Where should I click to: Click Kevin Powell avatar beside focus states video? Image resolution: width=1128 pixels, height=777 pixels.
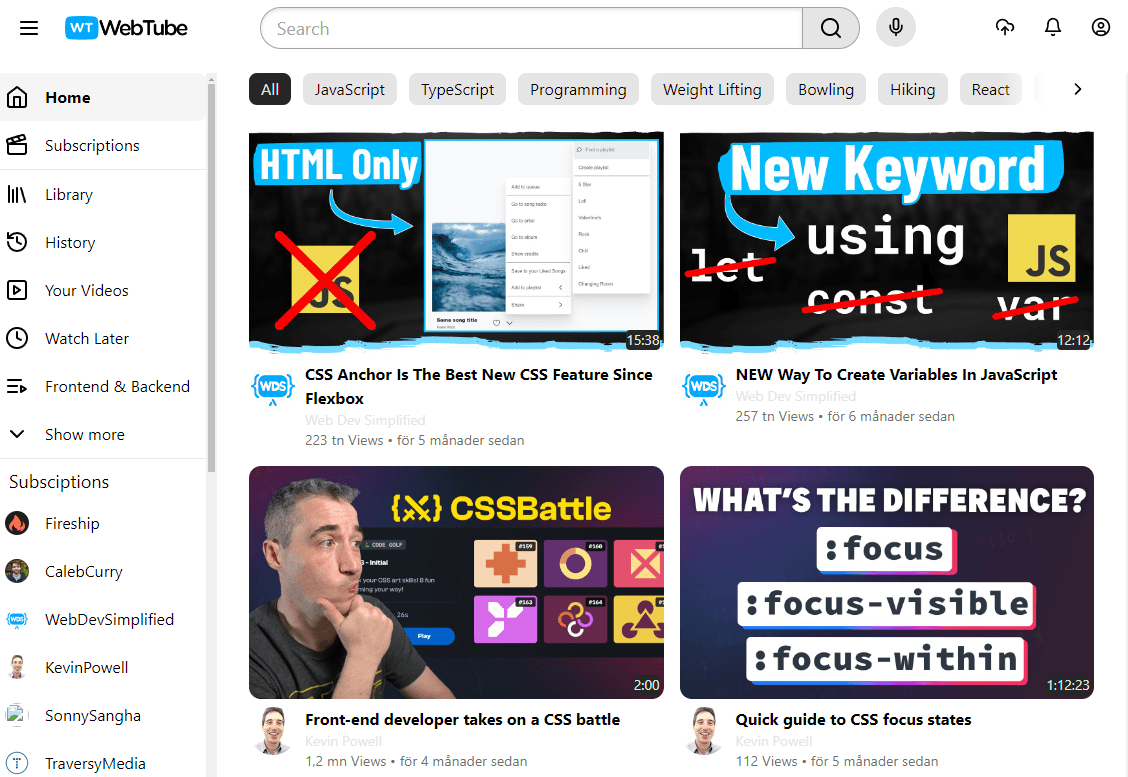pyautogui.click(x=704, y=730)
